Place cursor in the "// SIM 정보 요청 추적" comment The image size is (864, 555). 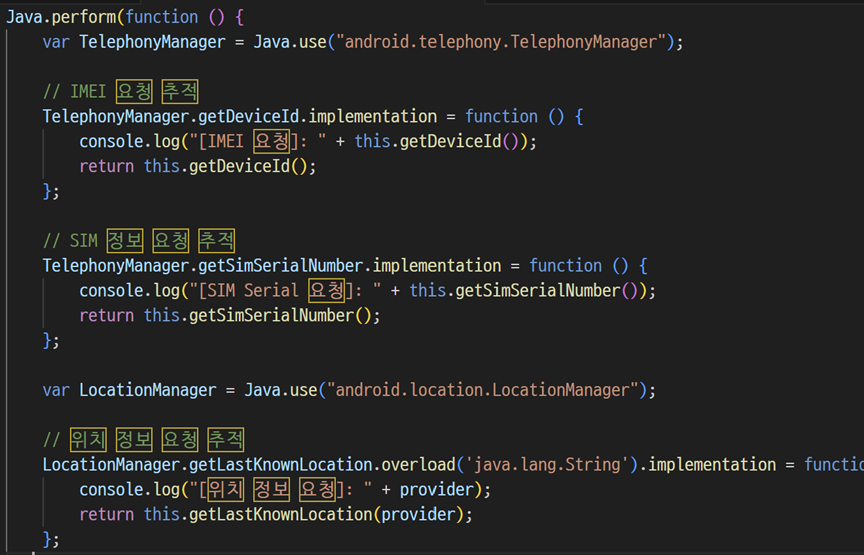(138, 241)
